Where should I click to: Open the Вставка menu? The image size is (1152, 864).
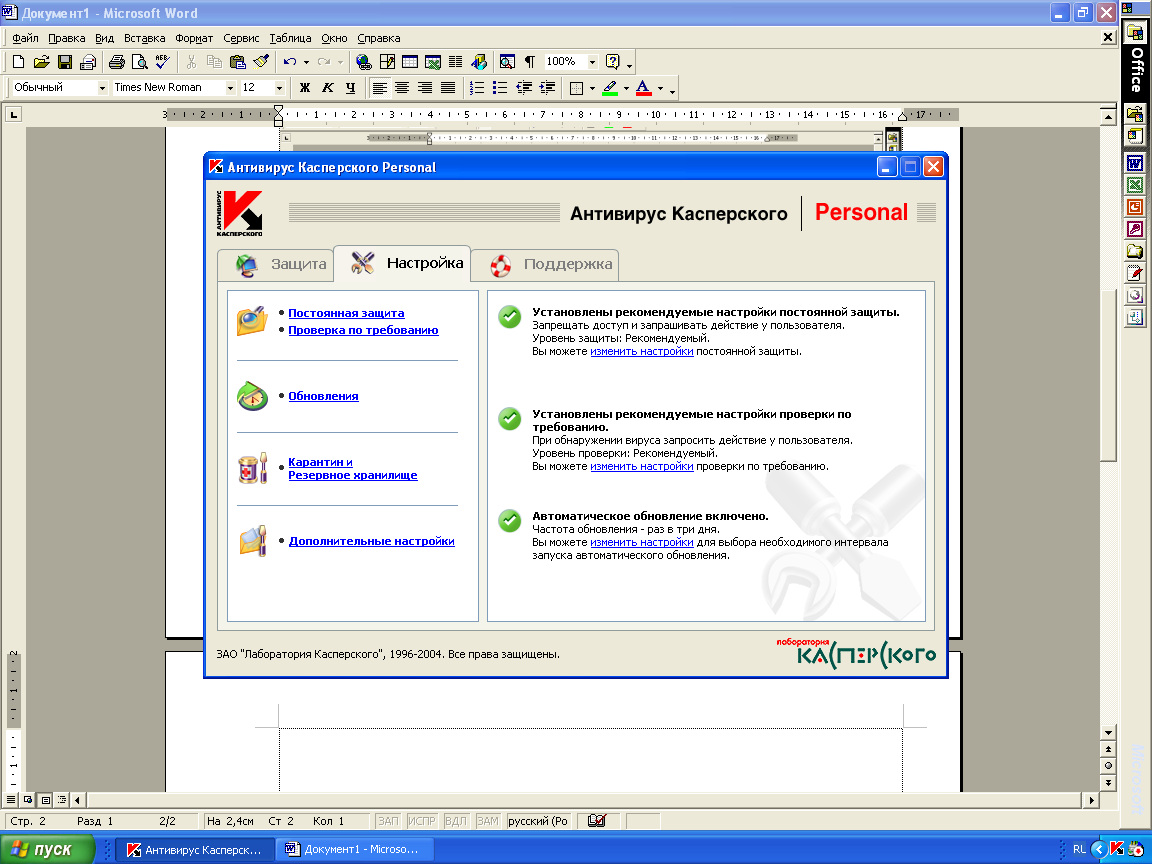(145, 38)
